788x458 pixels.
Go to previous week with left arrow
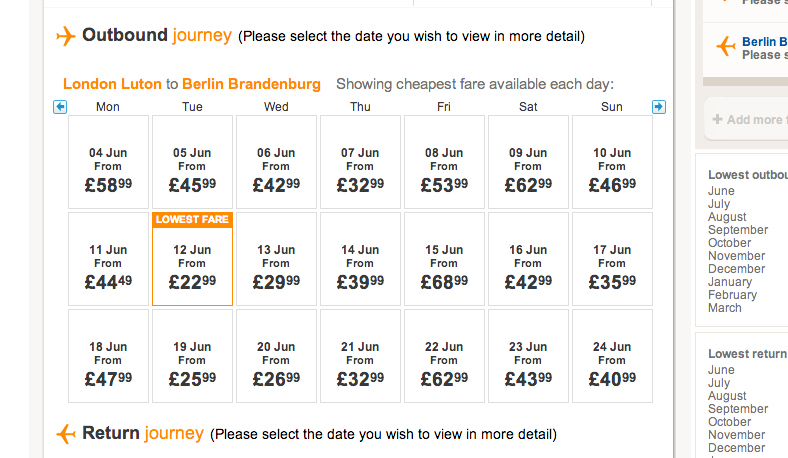60,107
